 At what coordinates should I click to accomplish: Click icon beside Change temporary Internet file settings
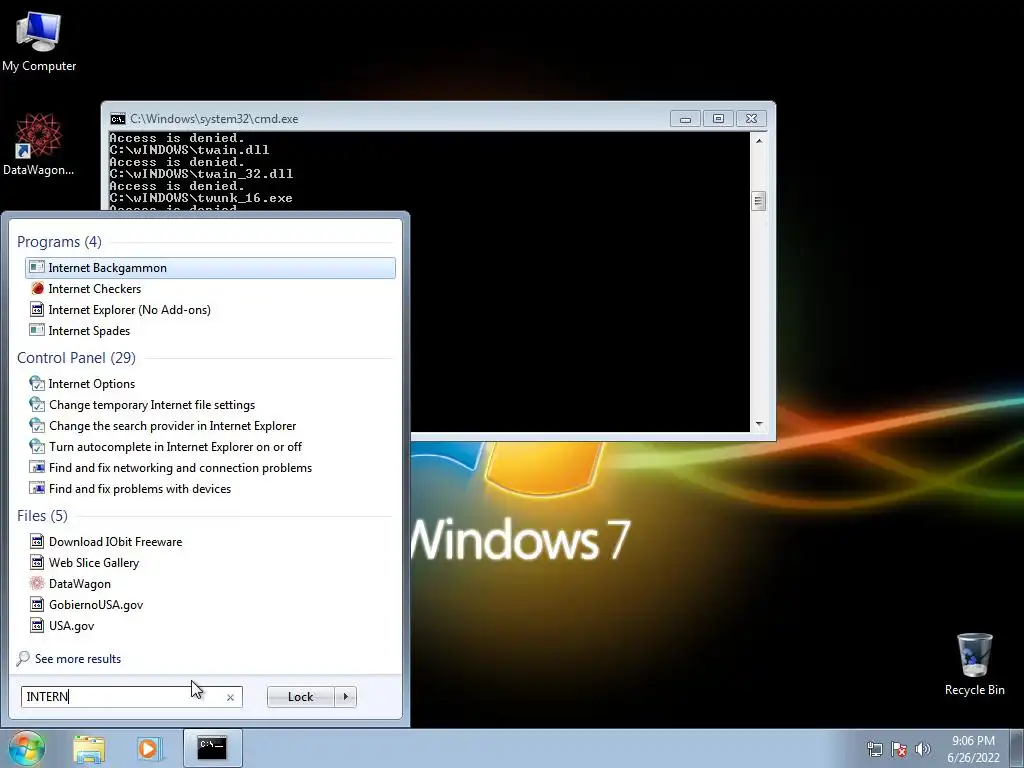tap(37, 405)
